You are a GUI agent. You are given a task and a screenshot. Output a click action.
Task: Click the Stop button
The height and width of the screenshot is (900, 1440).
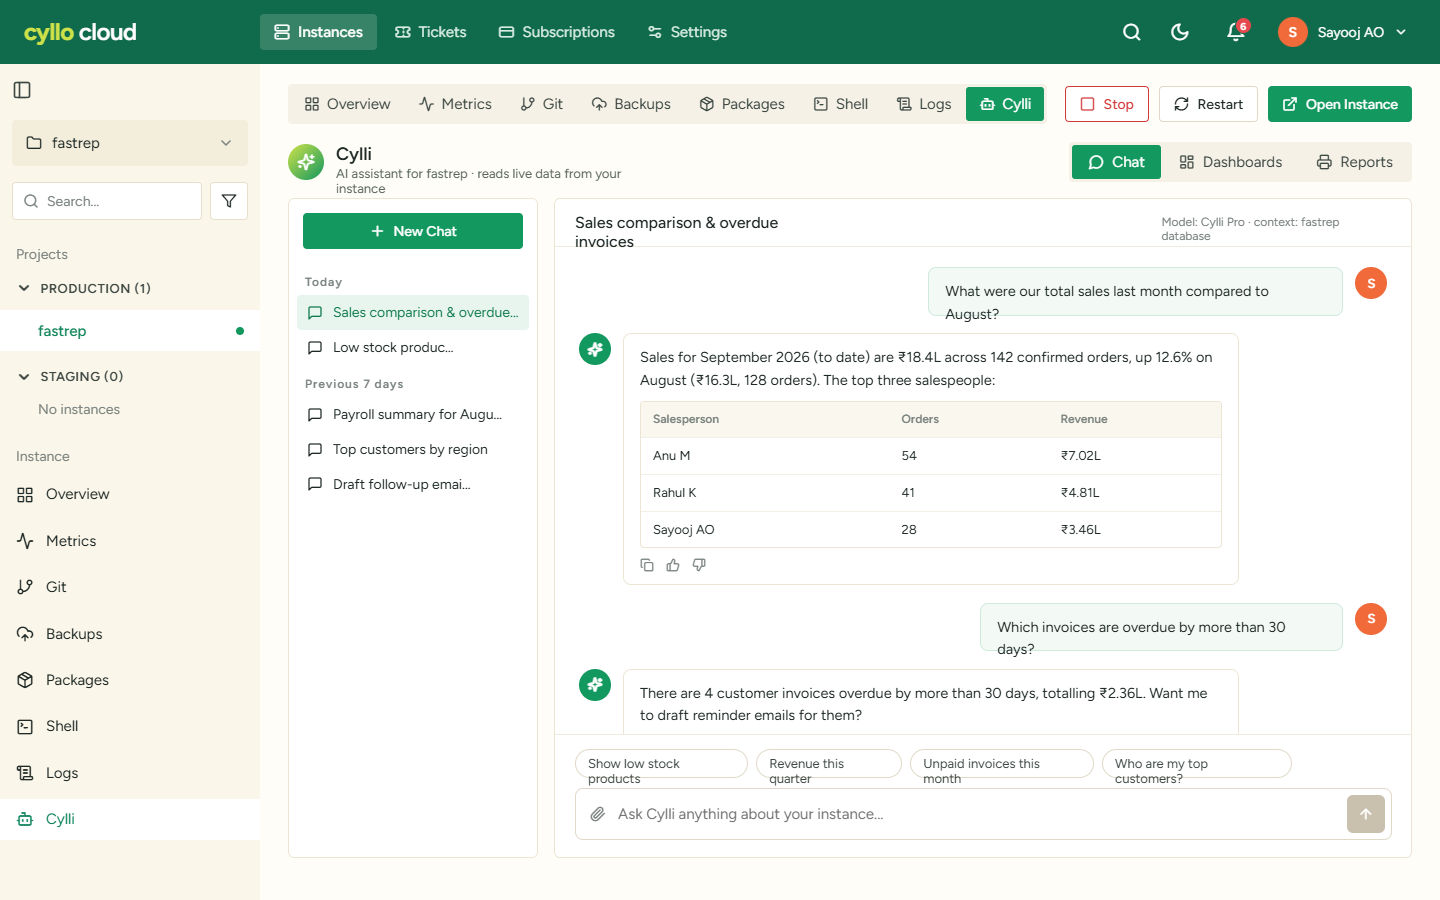pyautogui.click(x=1107, y=104)
